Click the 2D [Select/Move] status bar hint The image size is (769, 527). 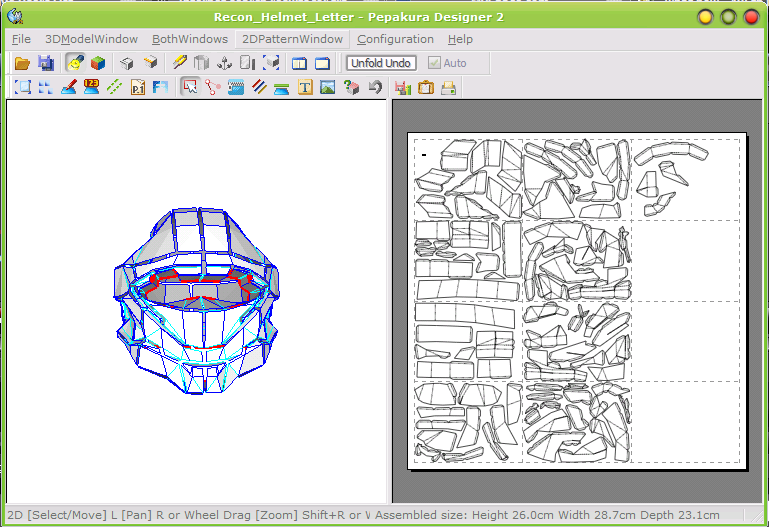pyautogui.click(x=189, y=515)
